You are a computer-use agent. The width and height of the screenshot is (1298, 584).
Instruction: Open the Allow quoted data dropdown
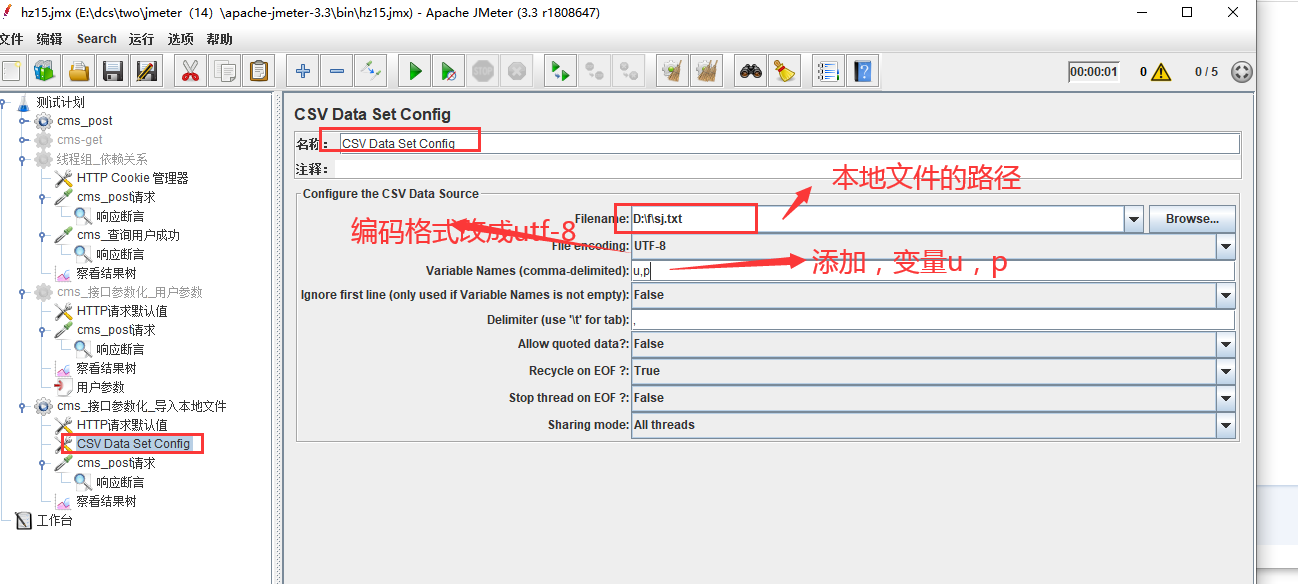click(x=1226, y=344)
